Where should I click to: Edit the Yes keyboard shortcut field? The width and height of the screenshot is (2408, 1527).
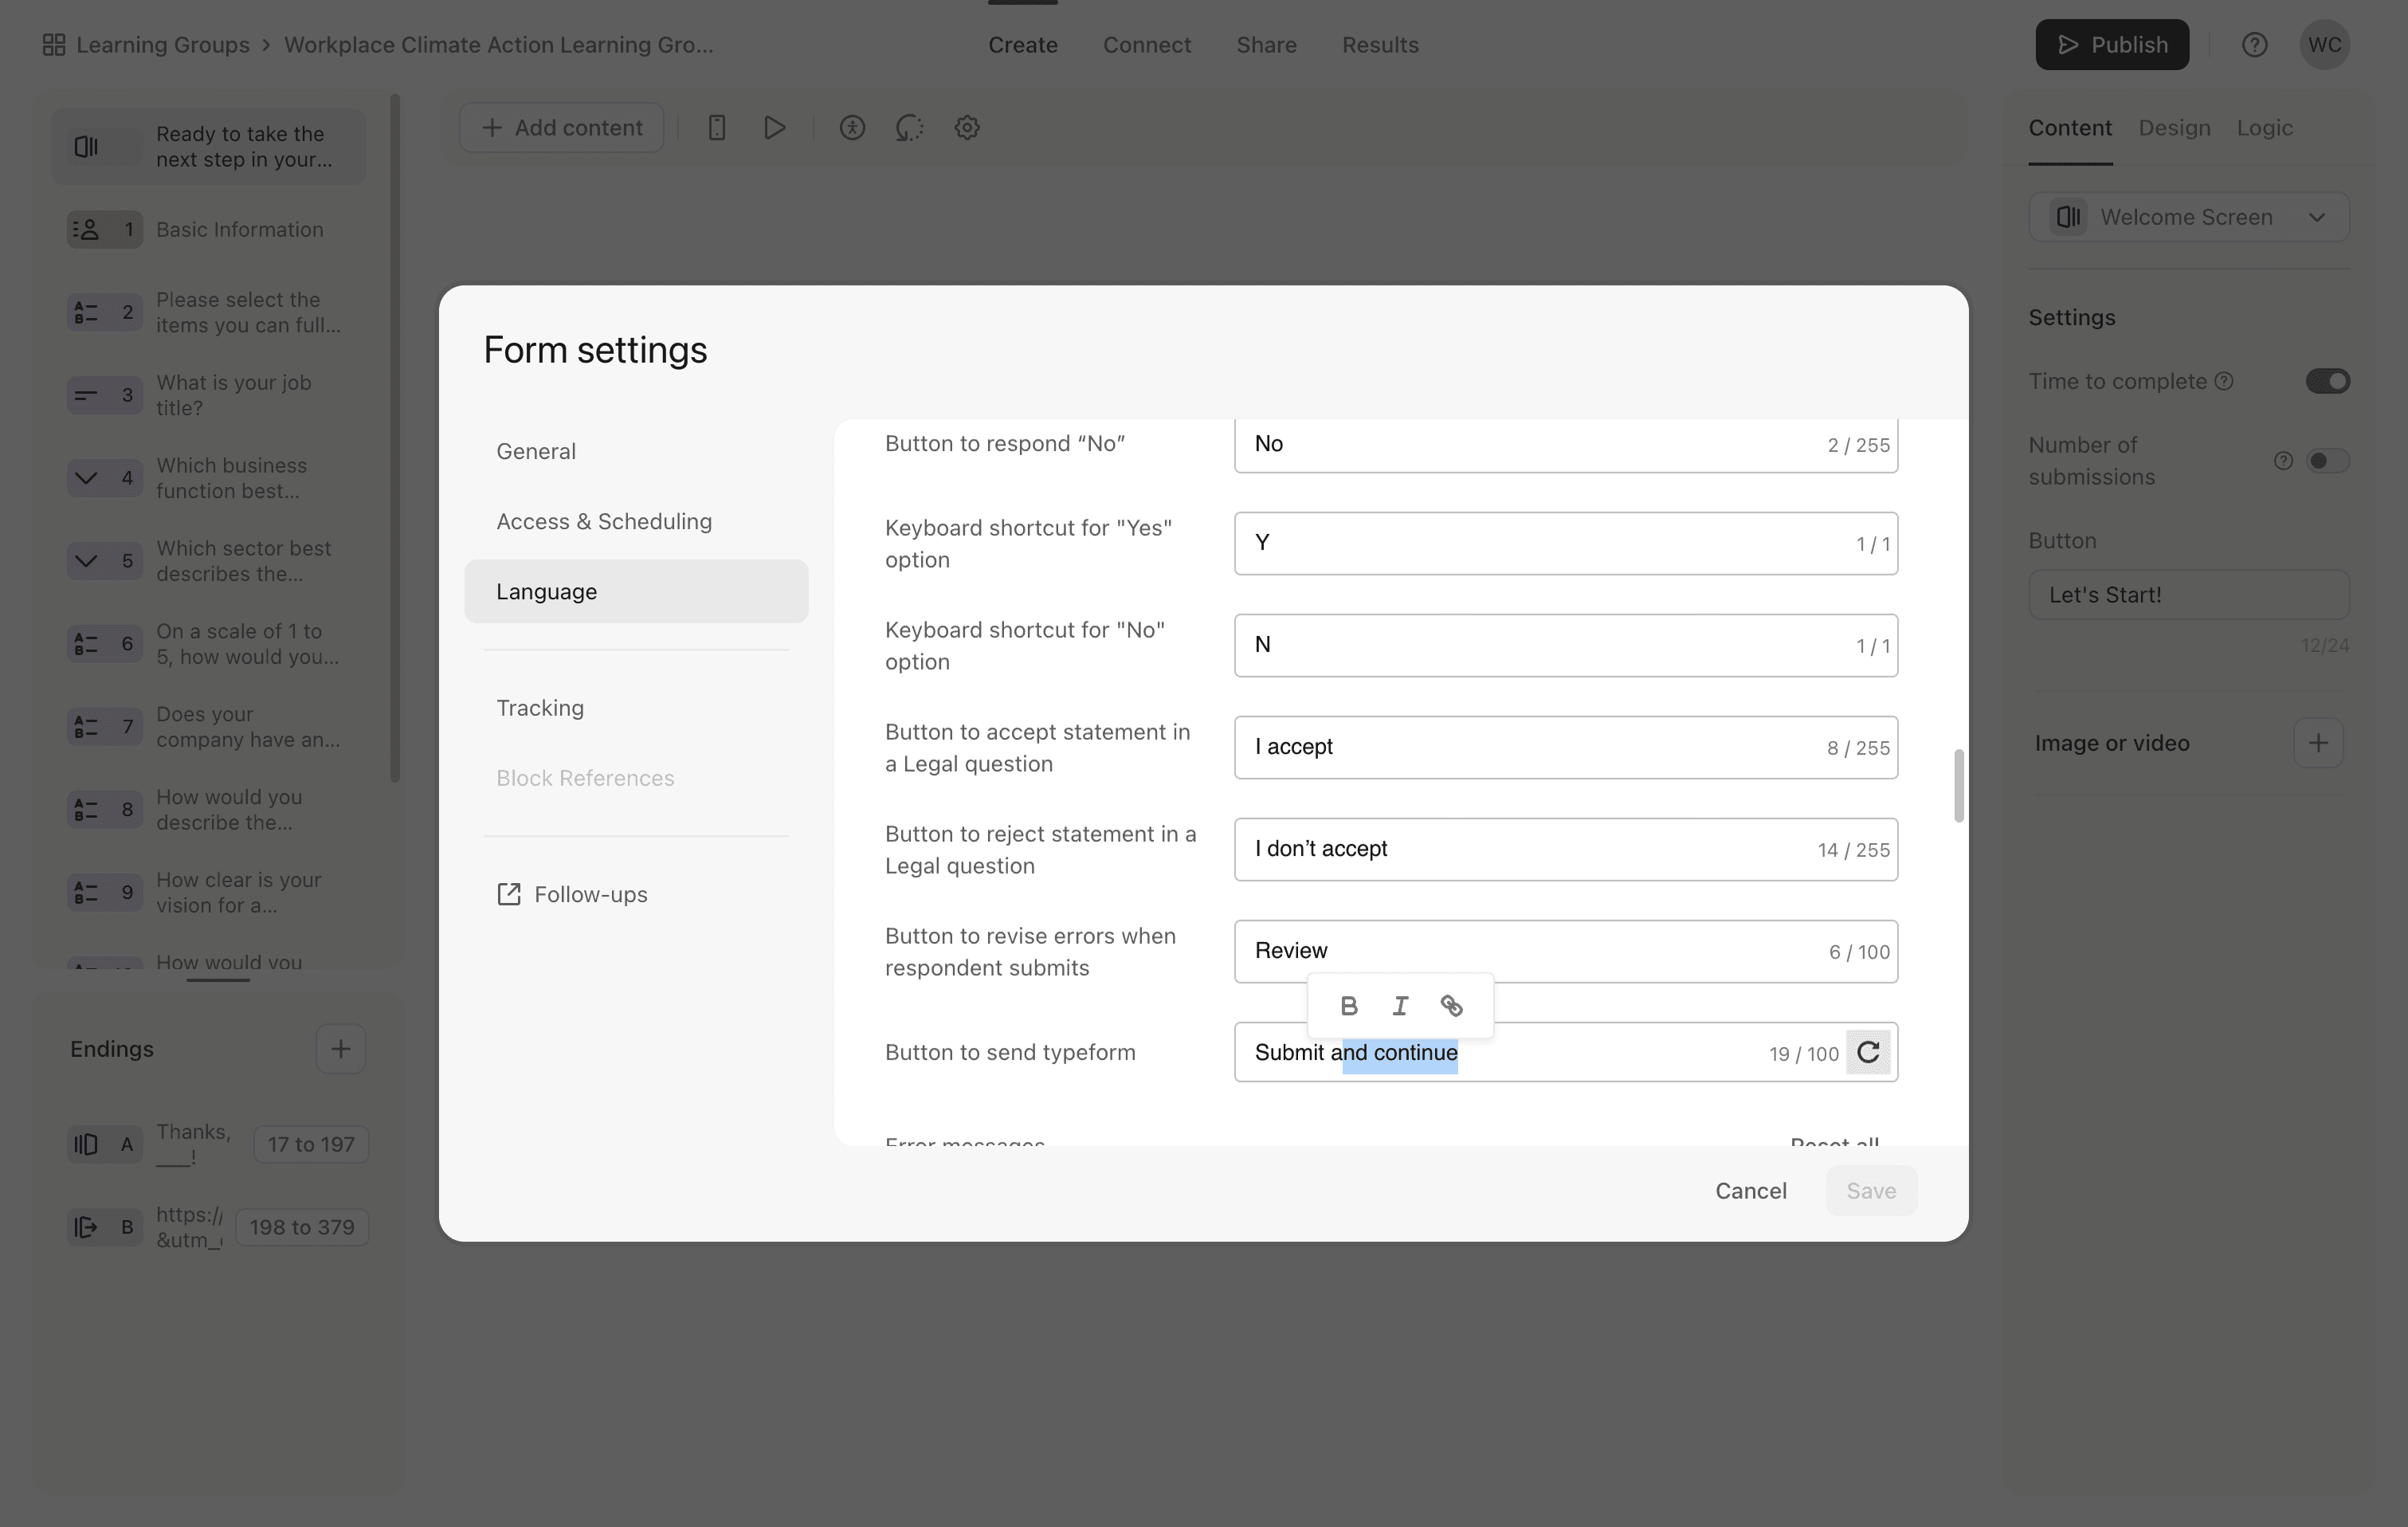(1565, 543)
